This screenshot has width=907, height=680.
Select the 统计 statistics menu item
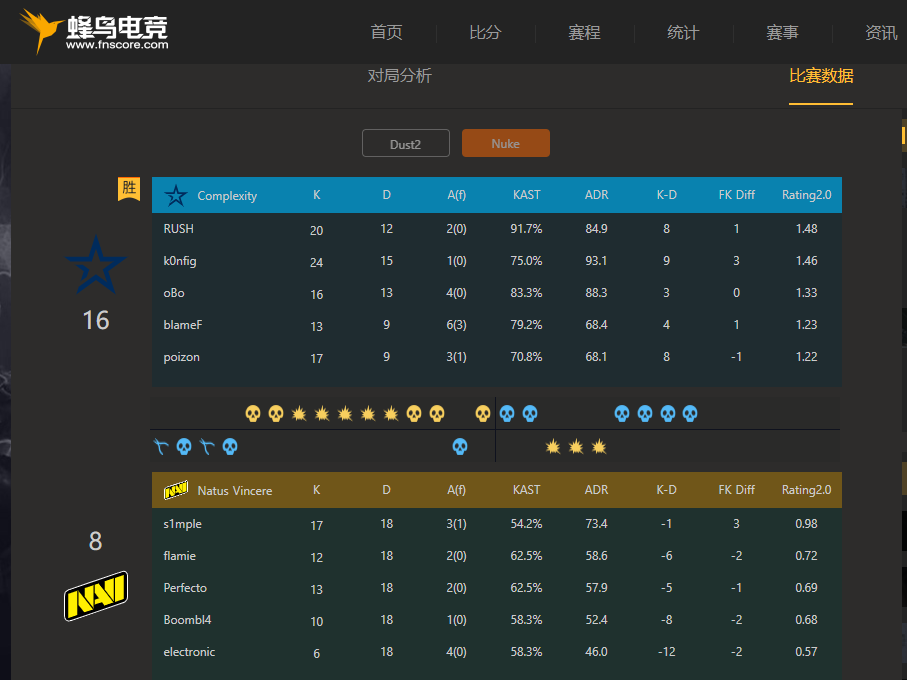point(683,32)
